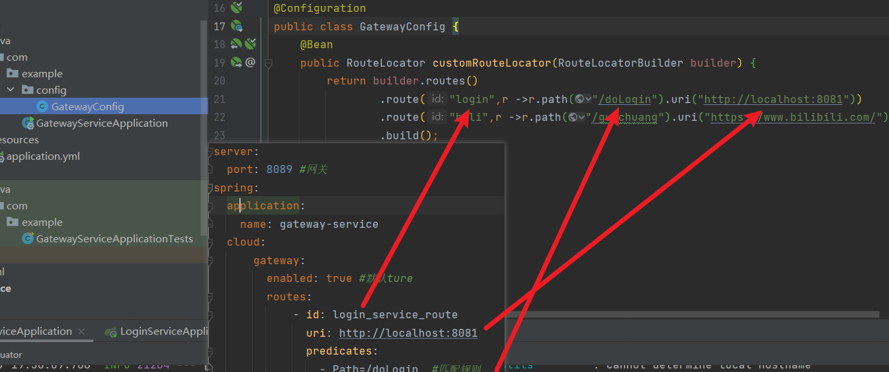Click 'name: gateway-service' in the YAML
889x372 pixels.
(x=309, y=224)
